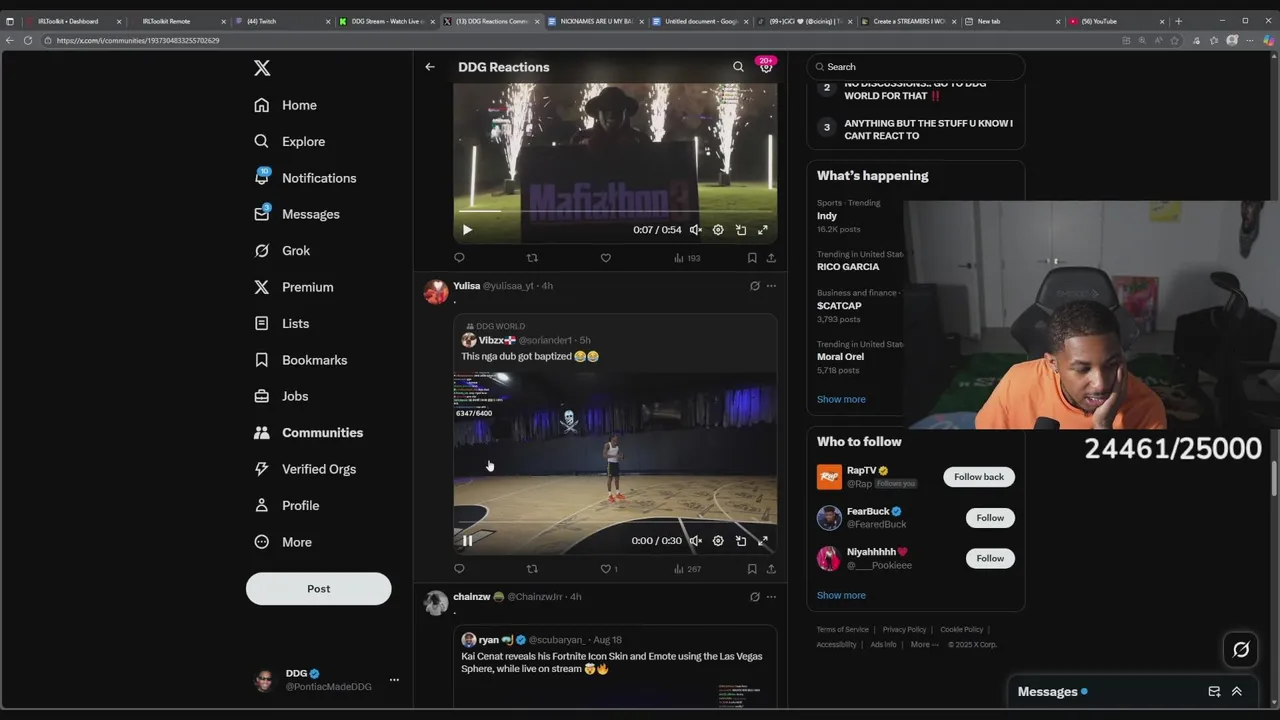Follow FearBuck

pyautogui.click(x=990, y=518)
